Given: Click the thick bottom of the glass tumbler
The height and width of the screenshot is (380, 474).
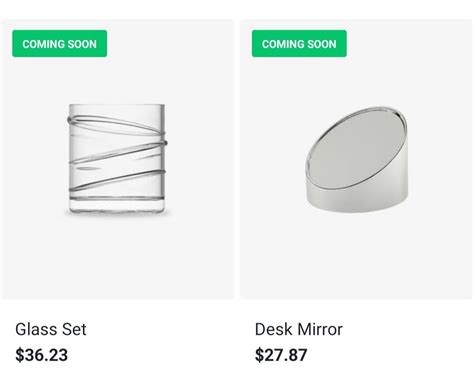Looking at the screenshot, I should click(117, 205).
